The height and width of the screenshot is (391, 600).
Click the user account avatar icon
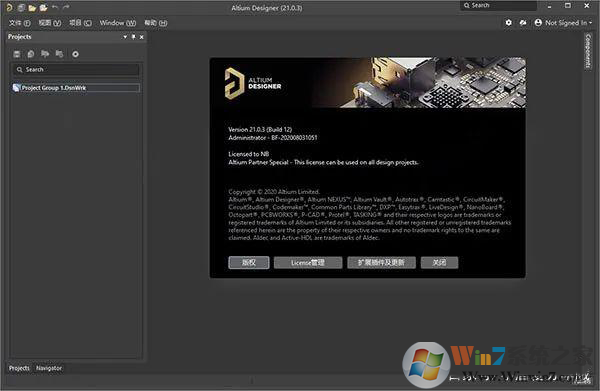(538, 23)
